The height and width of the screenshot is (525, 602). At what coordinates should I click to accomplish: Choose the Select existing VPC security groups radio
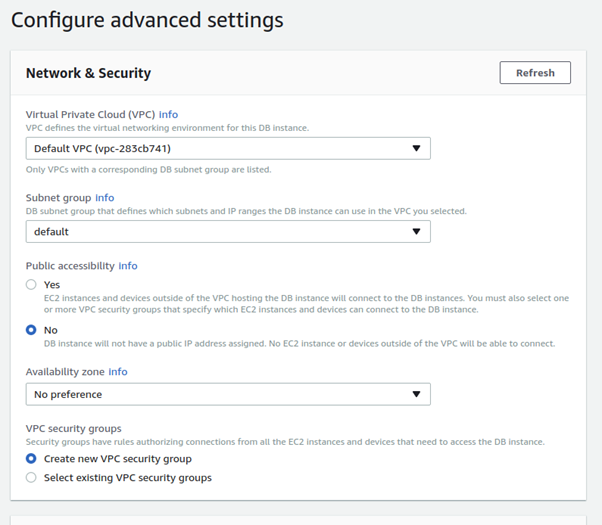coord(32,478)
